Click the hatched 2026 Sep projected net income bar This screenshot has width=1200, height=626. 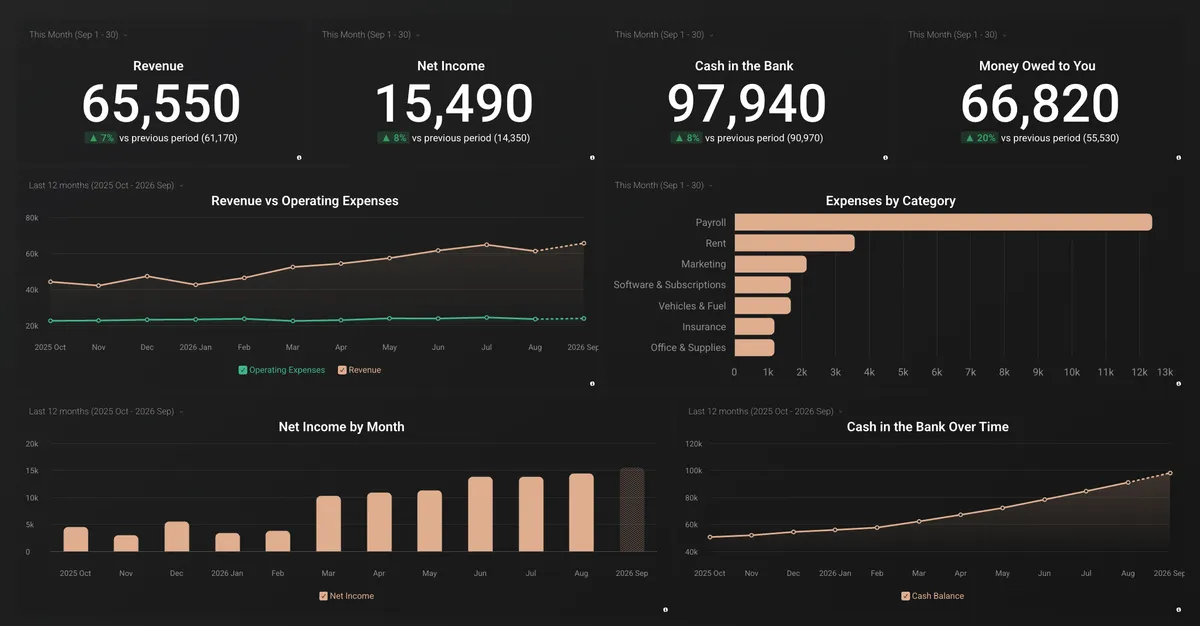(x=632, y=510)
